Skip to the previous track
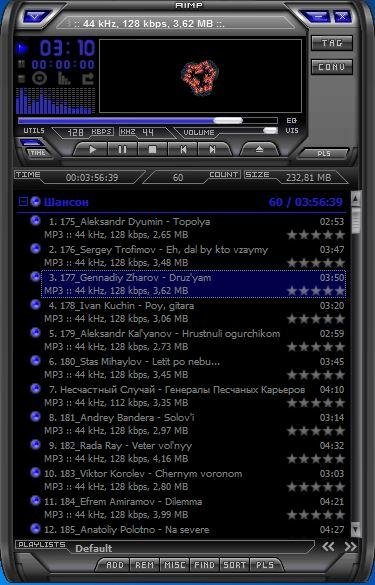 pos(183,149)
